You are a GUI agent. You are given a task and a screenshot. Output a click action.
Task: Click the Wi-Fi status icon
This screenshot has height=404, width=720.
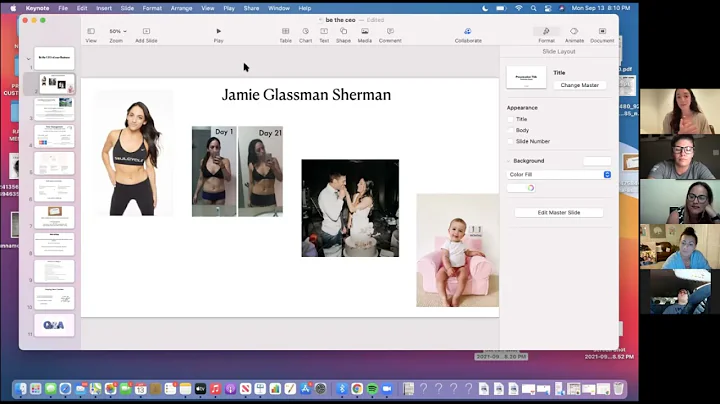click(x=518, y=8)
